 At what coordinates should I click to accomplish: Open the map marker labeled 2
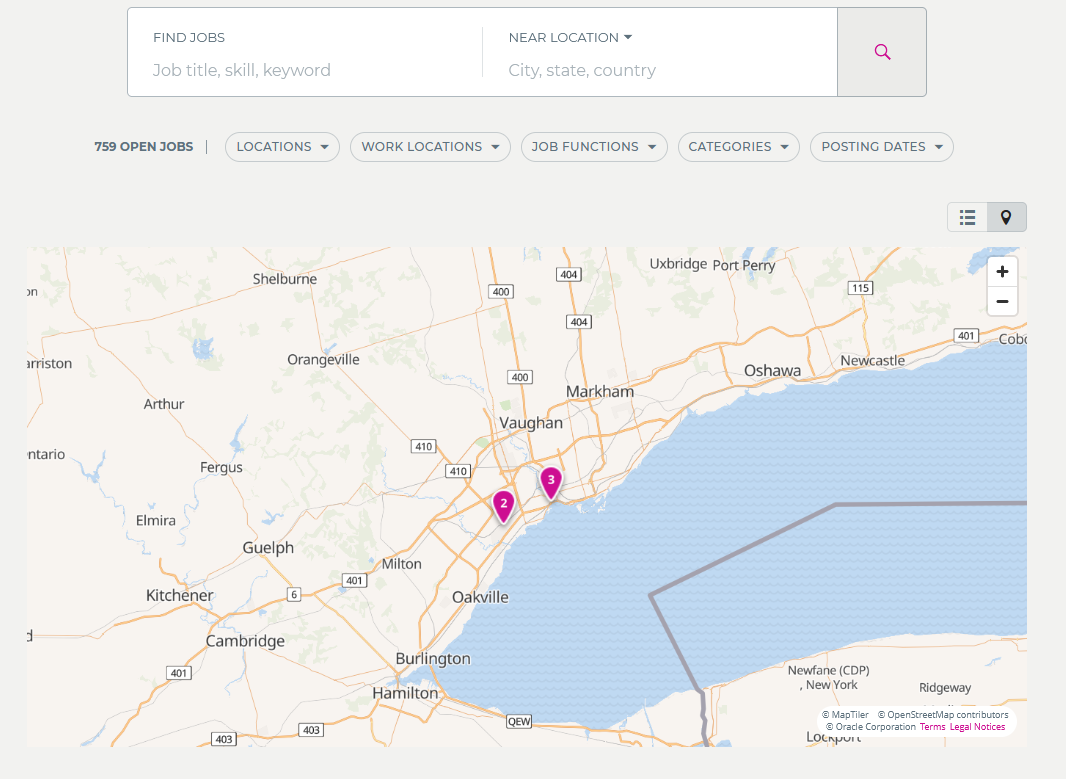coord(504,506)
